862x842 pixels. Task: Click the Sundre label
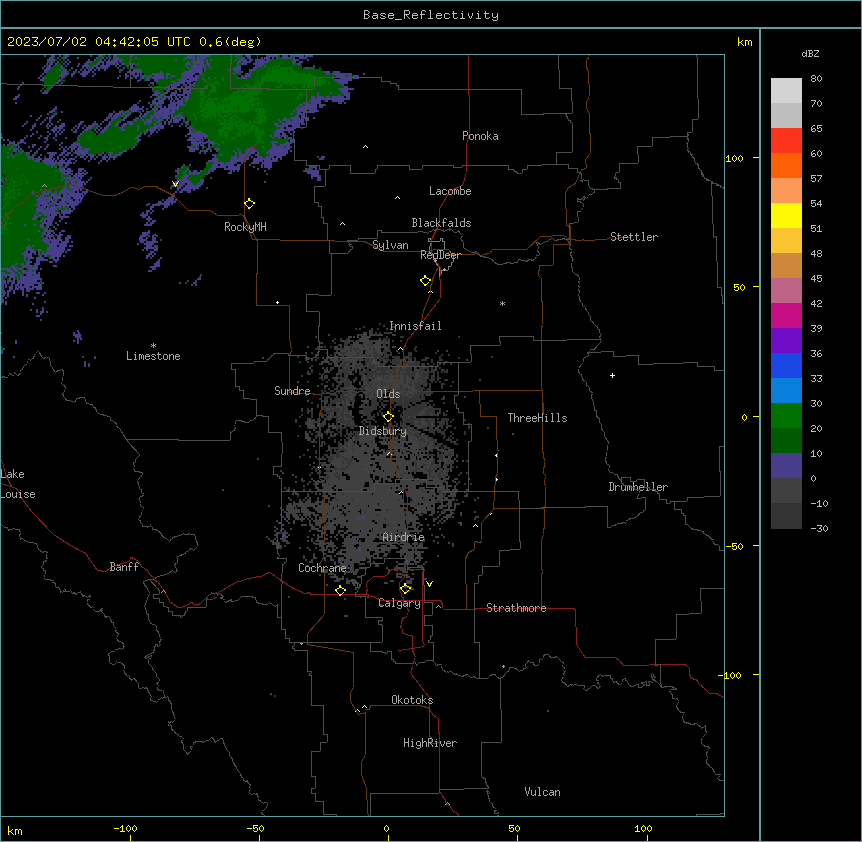coord(292,391)
